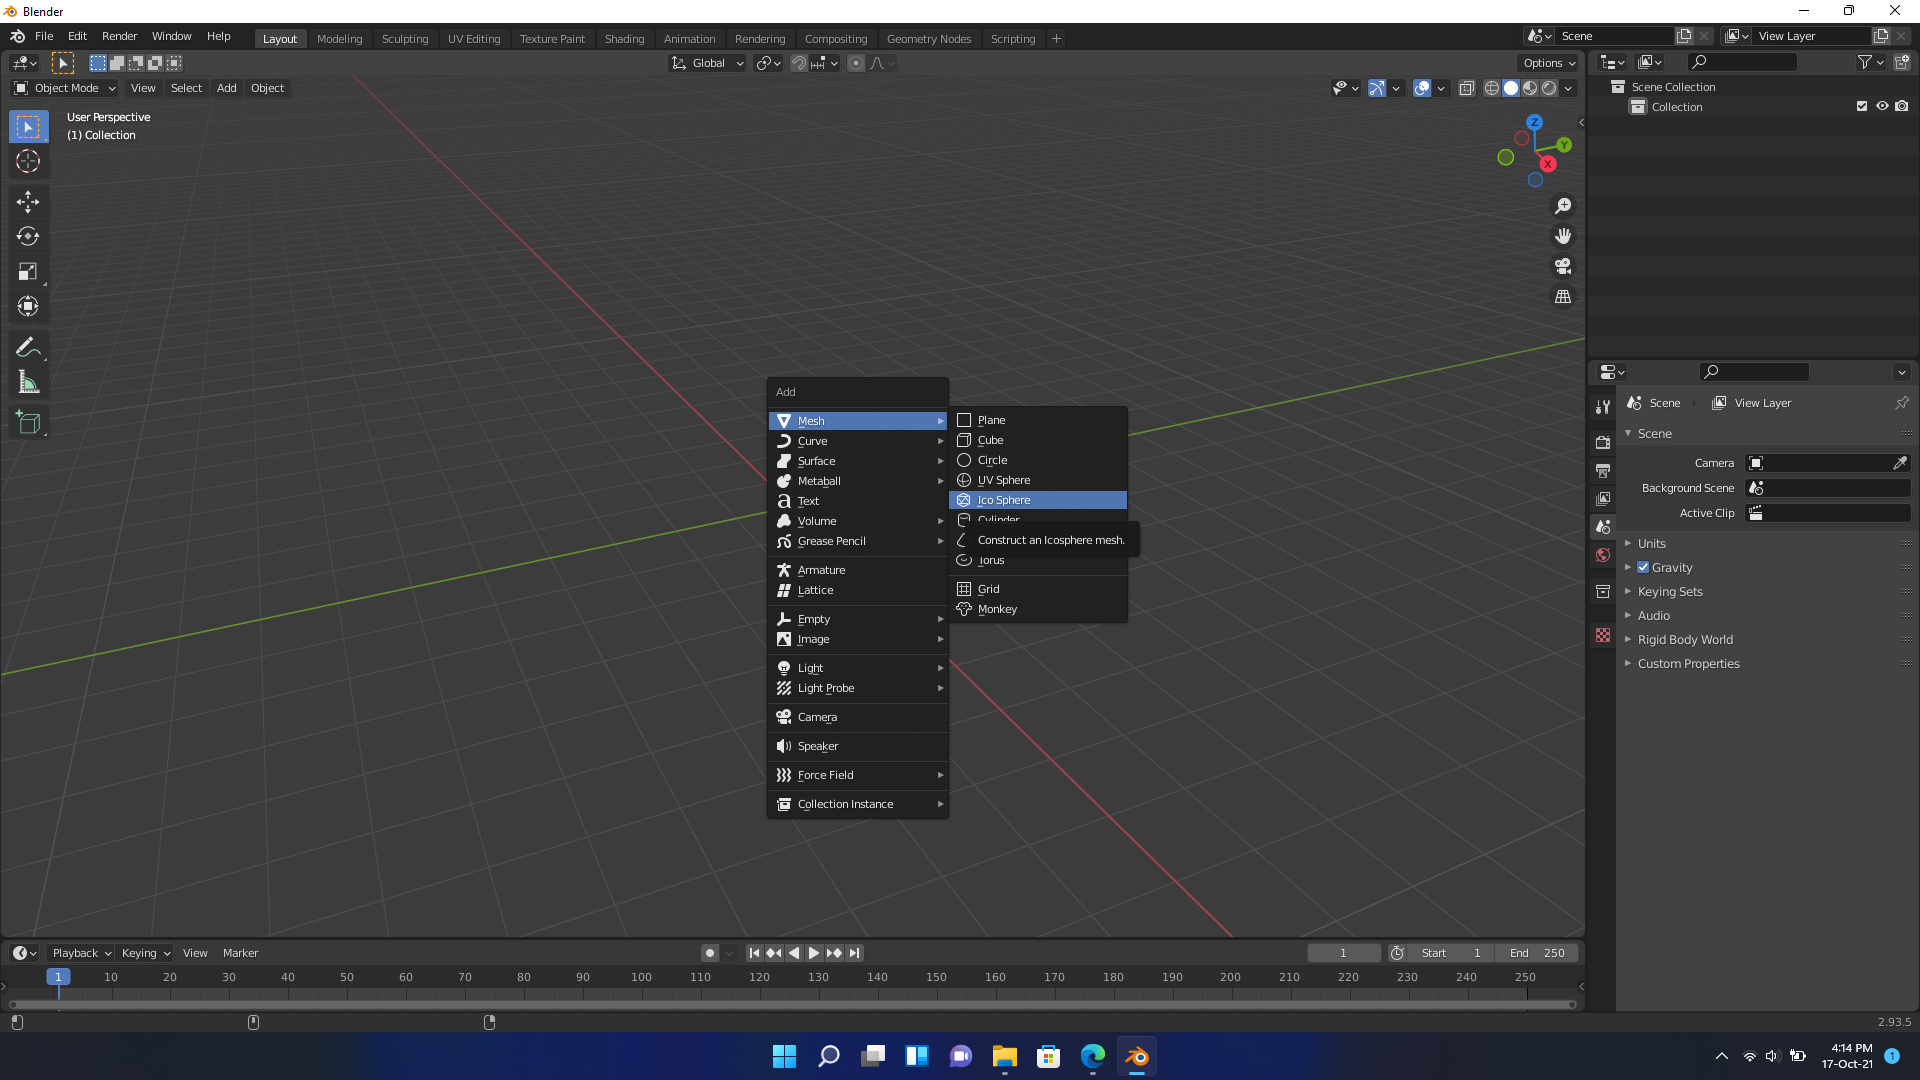Toggle Gravity checkbox
Viewport: 1920px width, 1080px height.
1643,567
